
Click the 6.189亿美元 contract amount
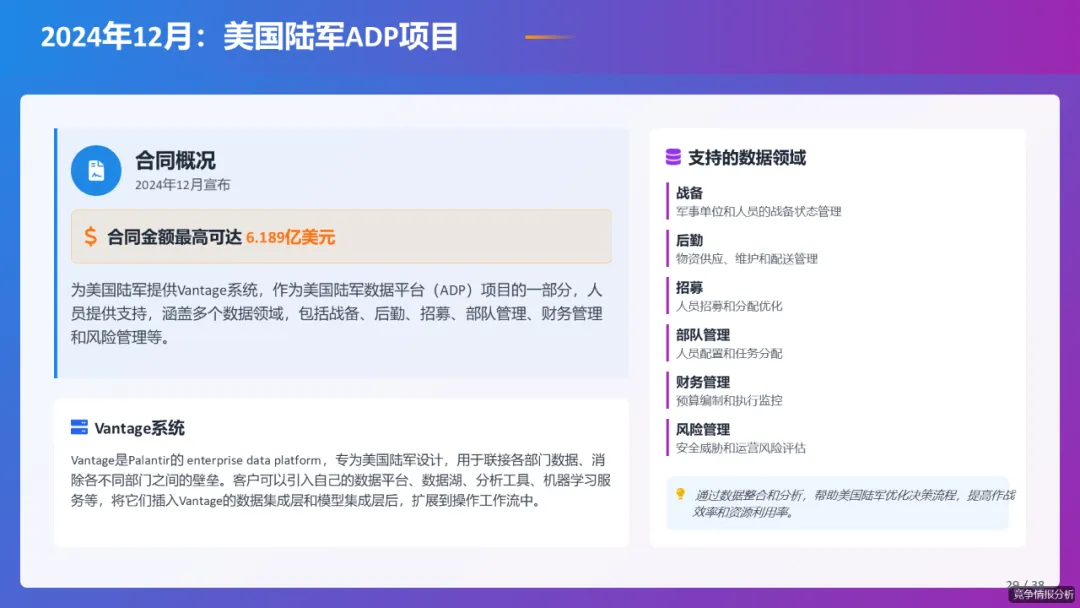[x=291, y=238]
